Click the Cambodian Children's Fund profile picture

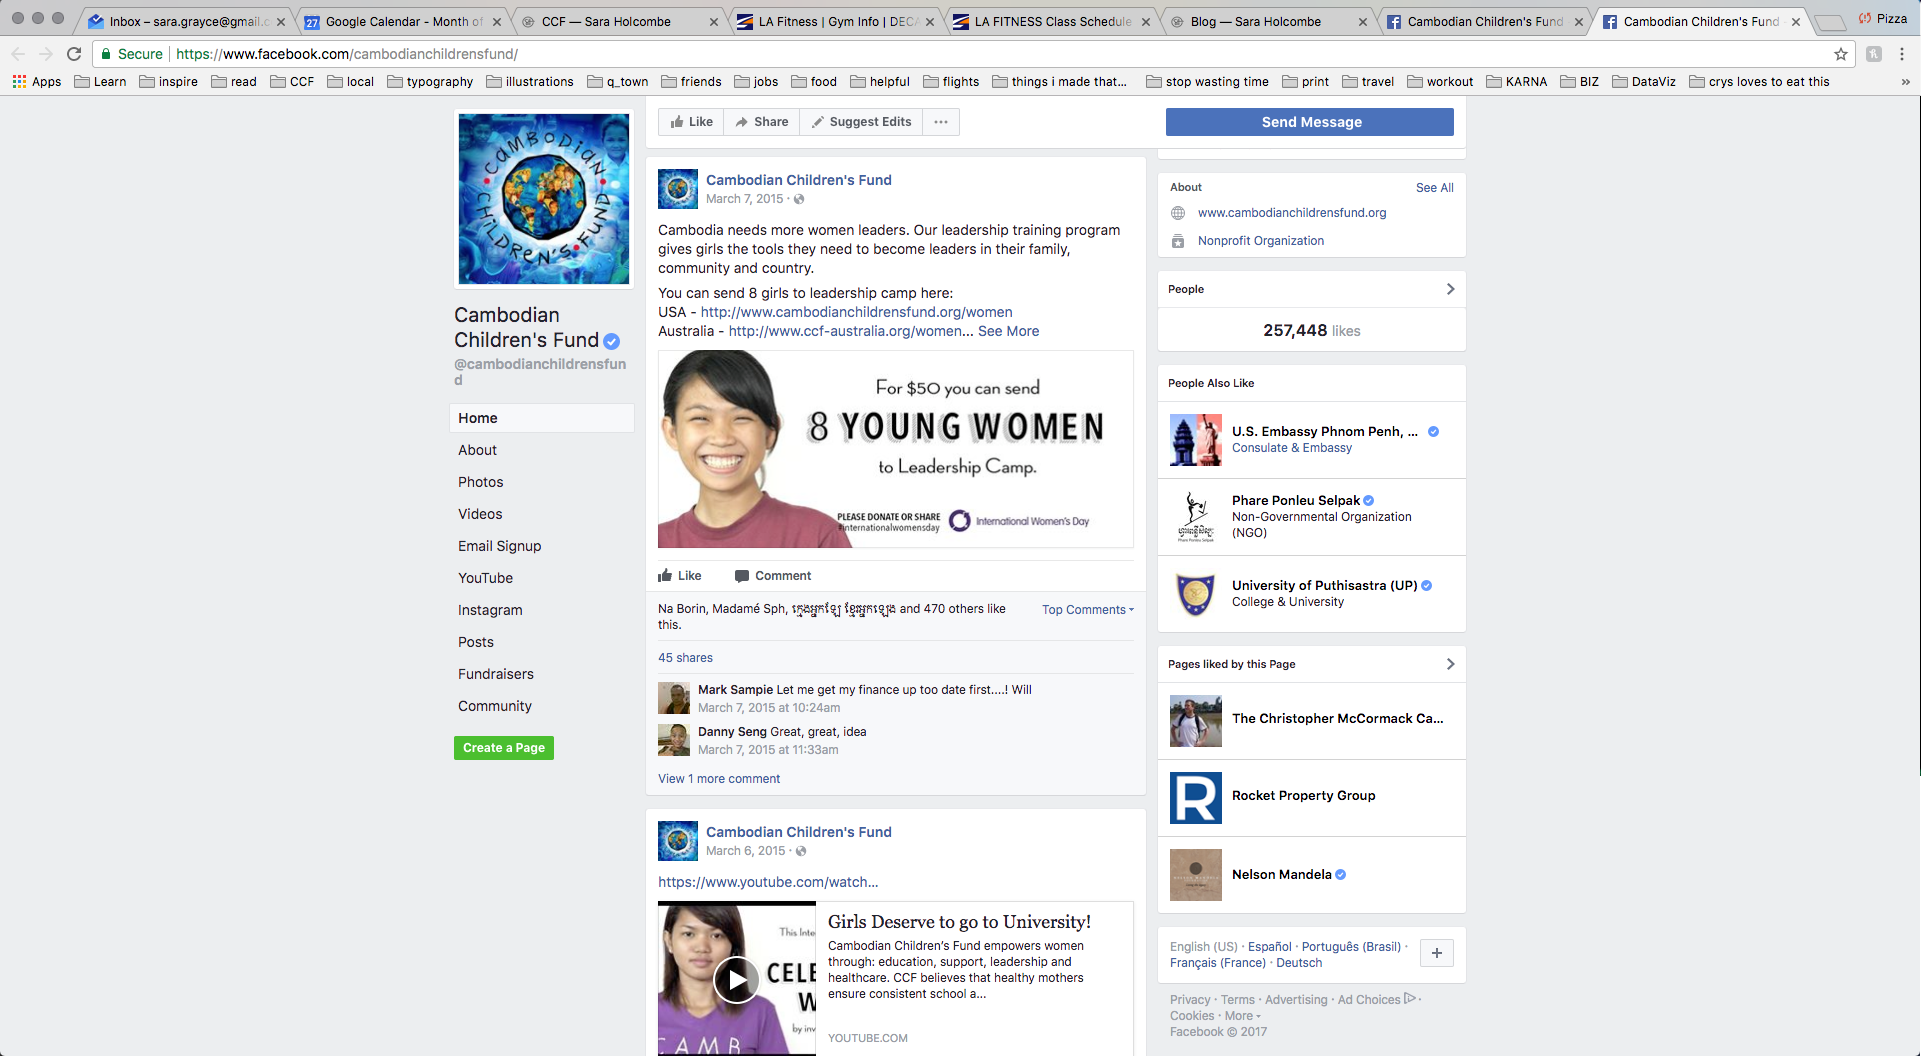coord(543,198)
